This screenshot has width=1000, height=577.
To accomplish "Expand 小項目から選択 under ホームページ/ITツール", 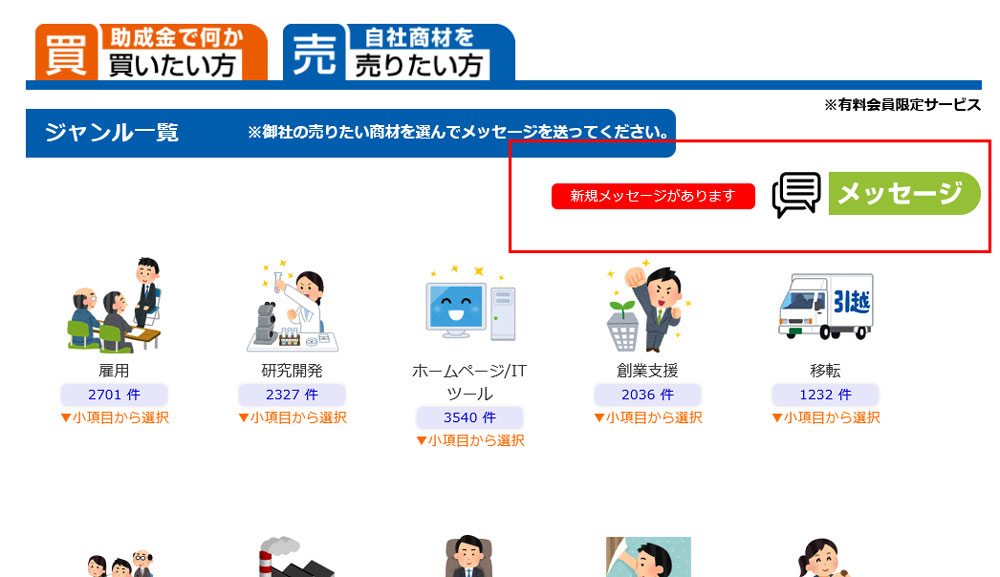I will point(470,440).
